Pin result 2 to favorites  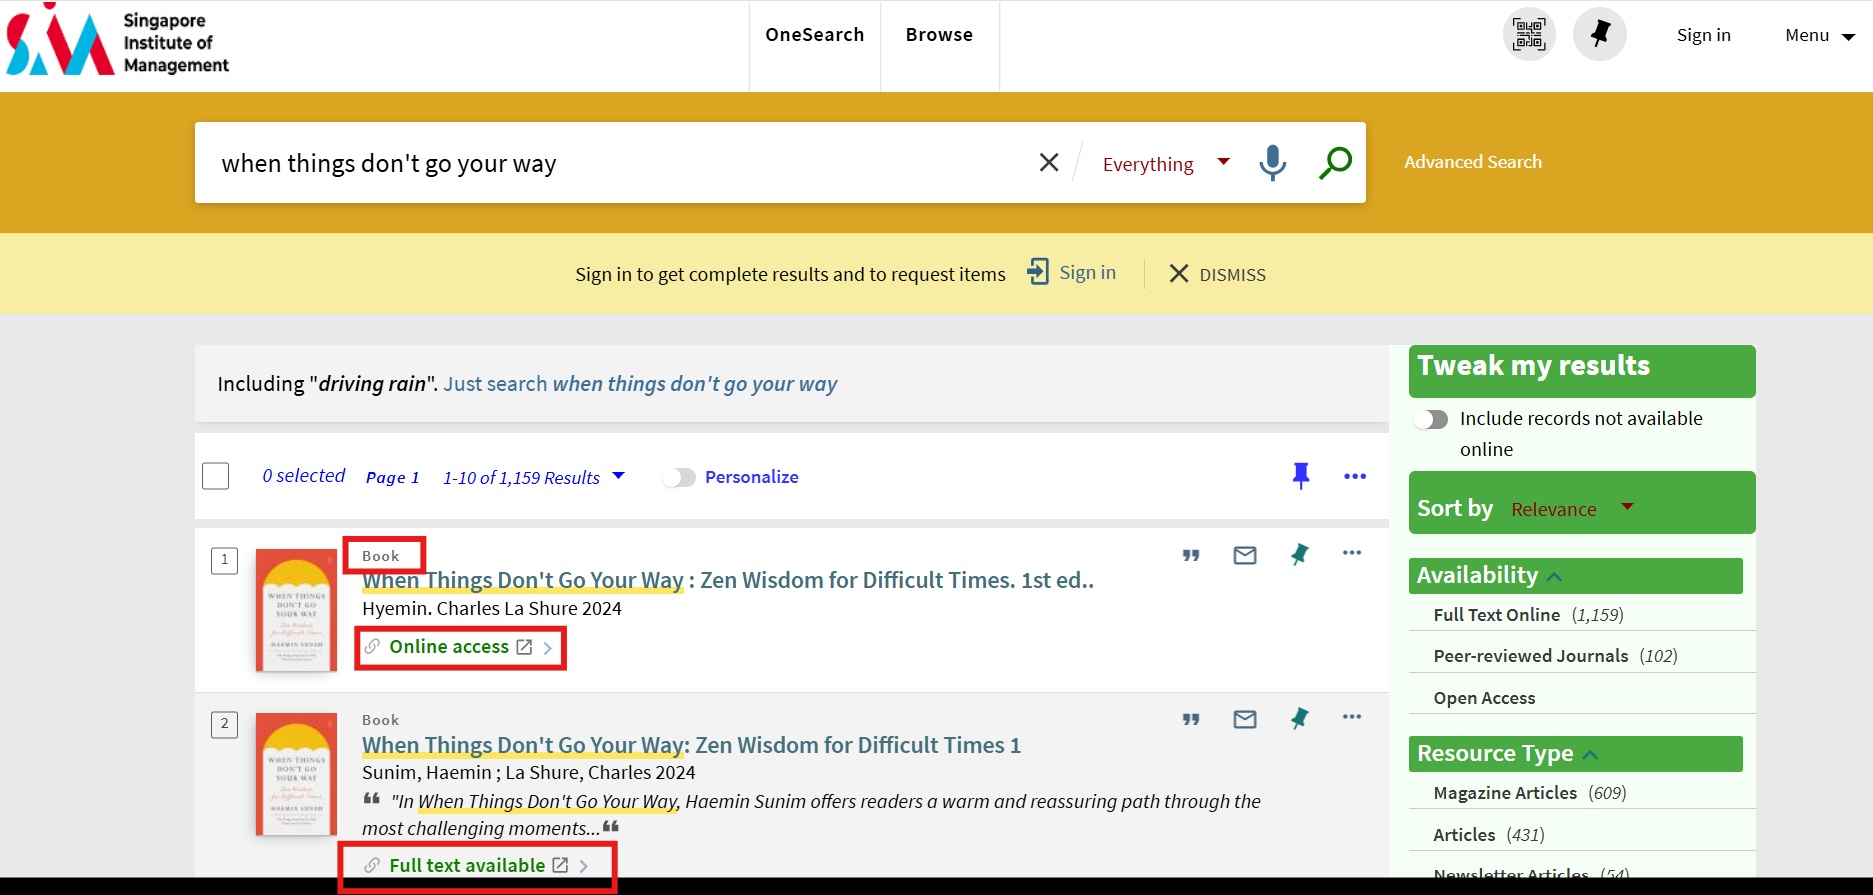click(x=1299, y=718)
